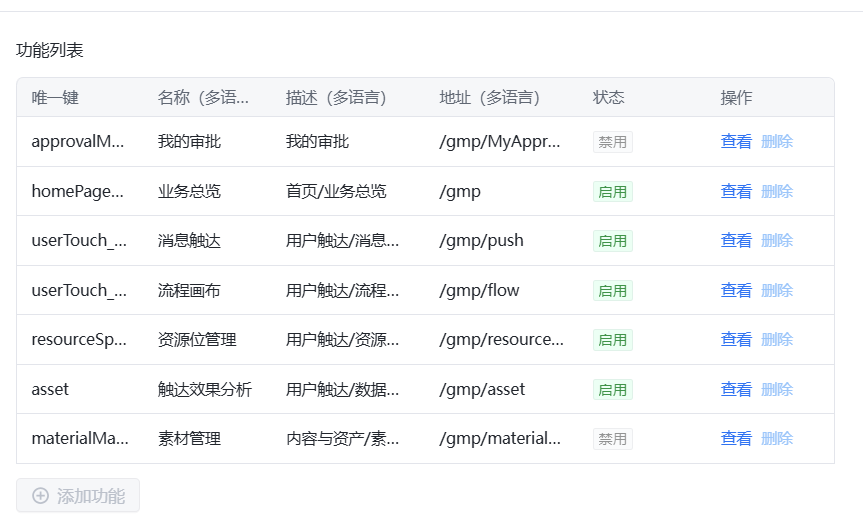Viewport: 863px width, 527px height.
Task: Click the 启用 status tag for 业务总览
Action: point(612,191)
